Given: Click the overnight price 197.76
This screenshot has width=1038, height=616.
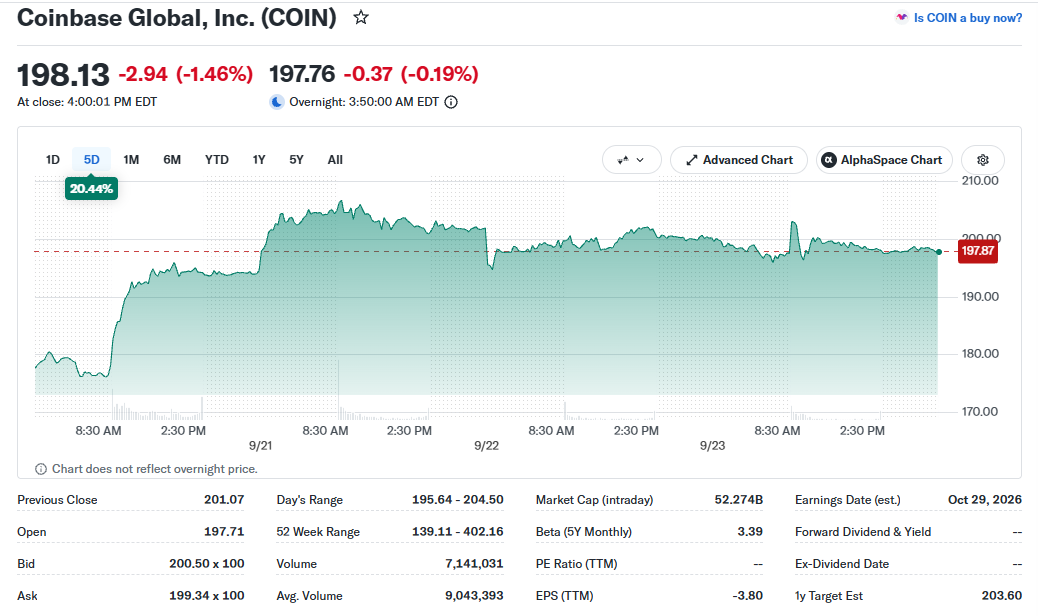Looking at the screenshot, I should pyautogui.click(x=302, y=74).
